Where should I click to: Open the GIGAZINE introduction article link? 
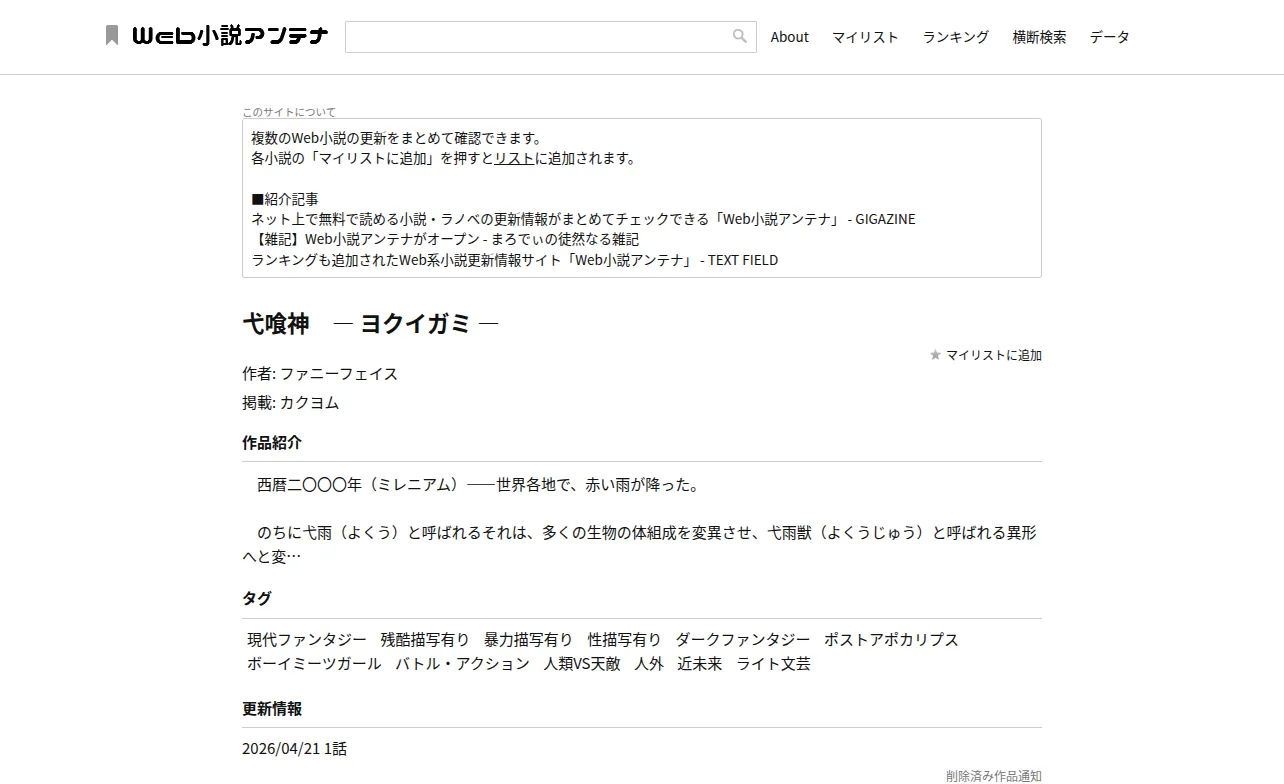point(583,219)
